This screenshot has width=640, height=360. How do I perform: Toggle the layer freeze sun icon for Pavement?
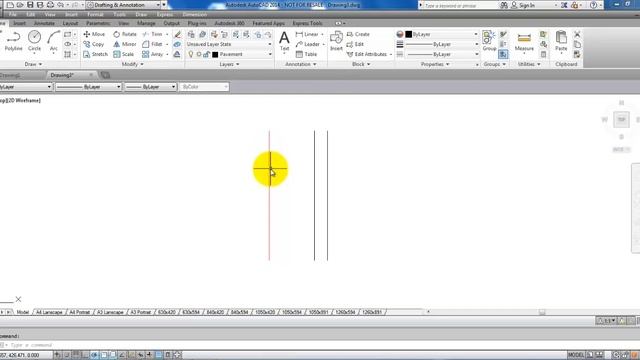click(199, 54)
